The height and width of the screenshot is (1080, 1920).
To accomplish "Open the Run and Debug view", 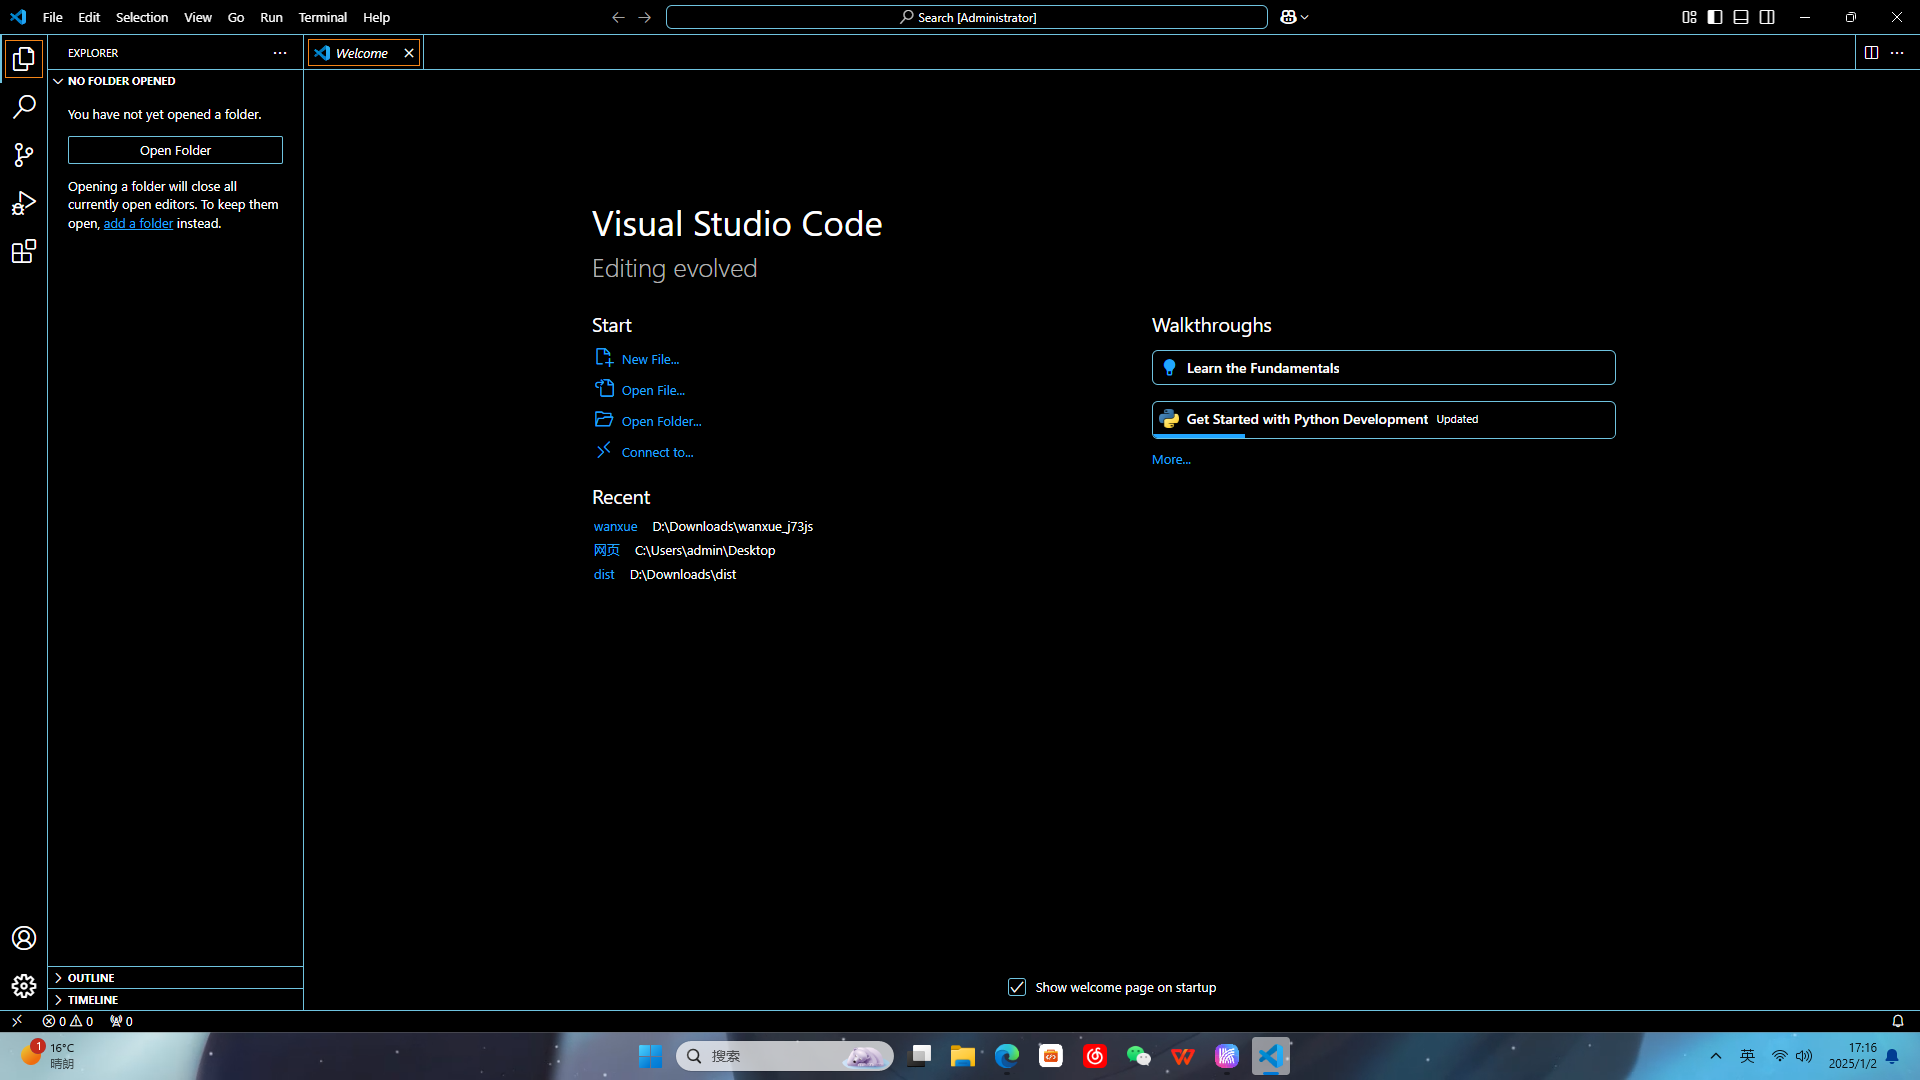I will (x=24, y=203).
